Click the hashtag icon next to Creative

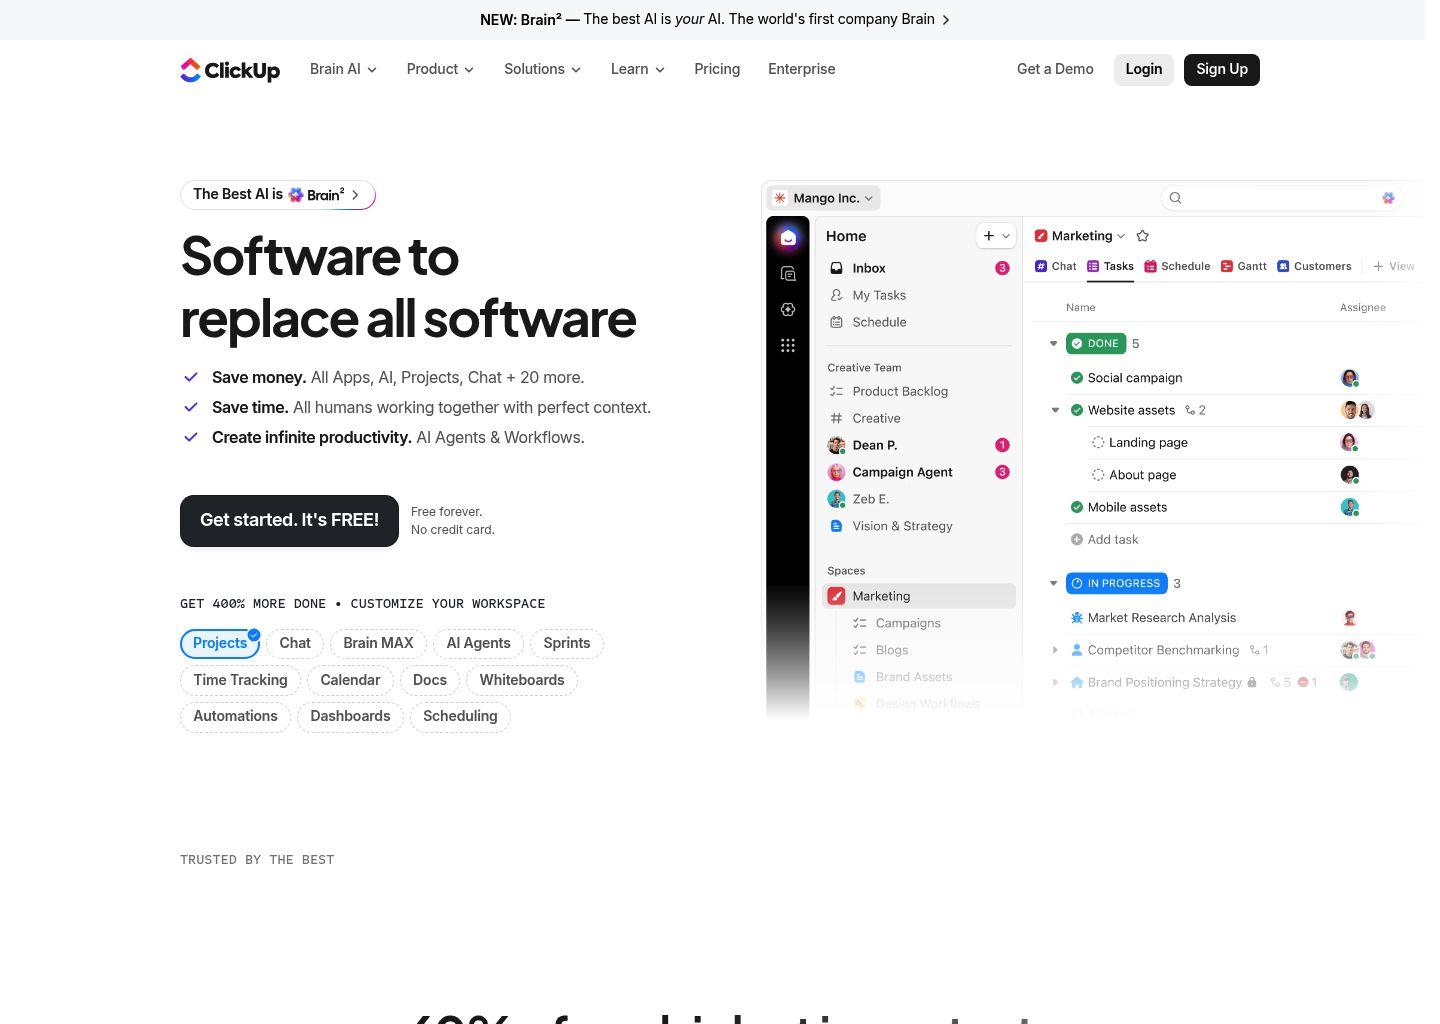tap(837, 418)
